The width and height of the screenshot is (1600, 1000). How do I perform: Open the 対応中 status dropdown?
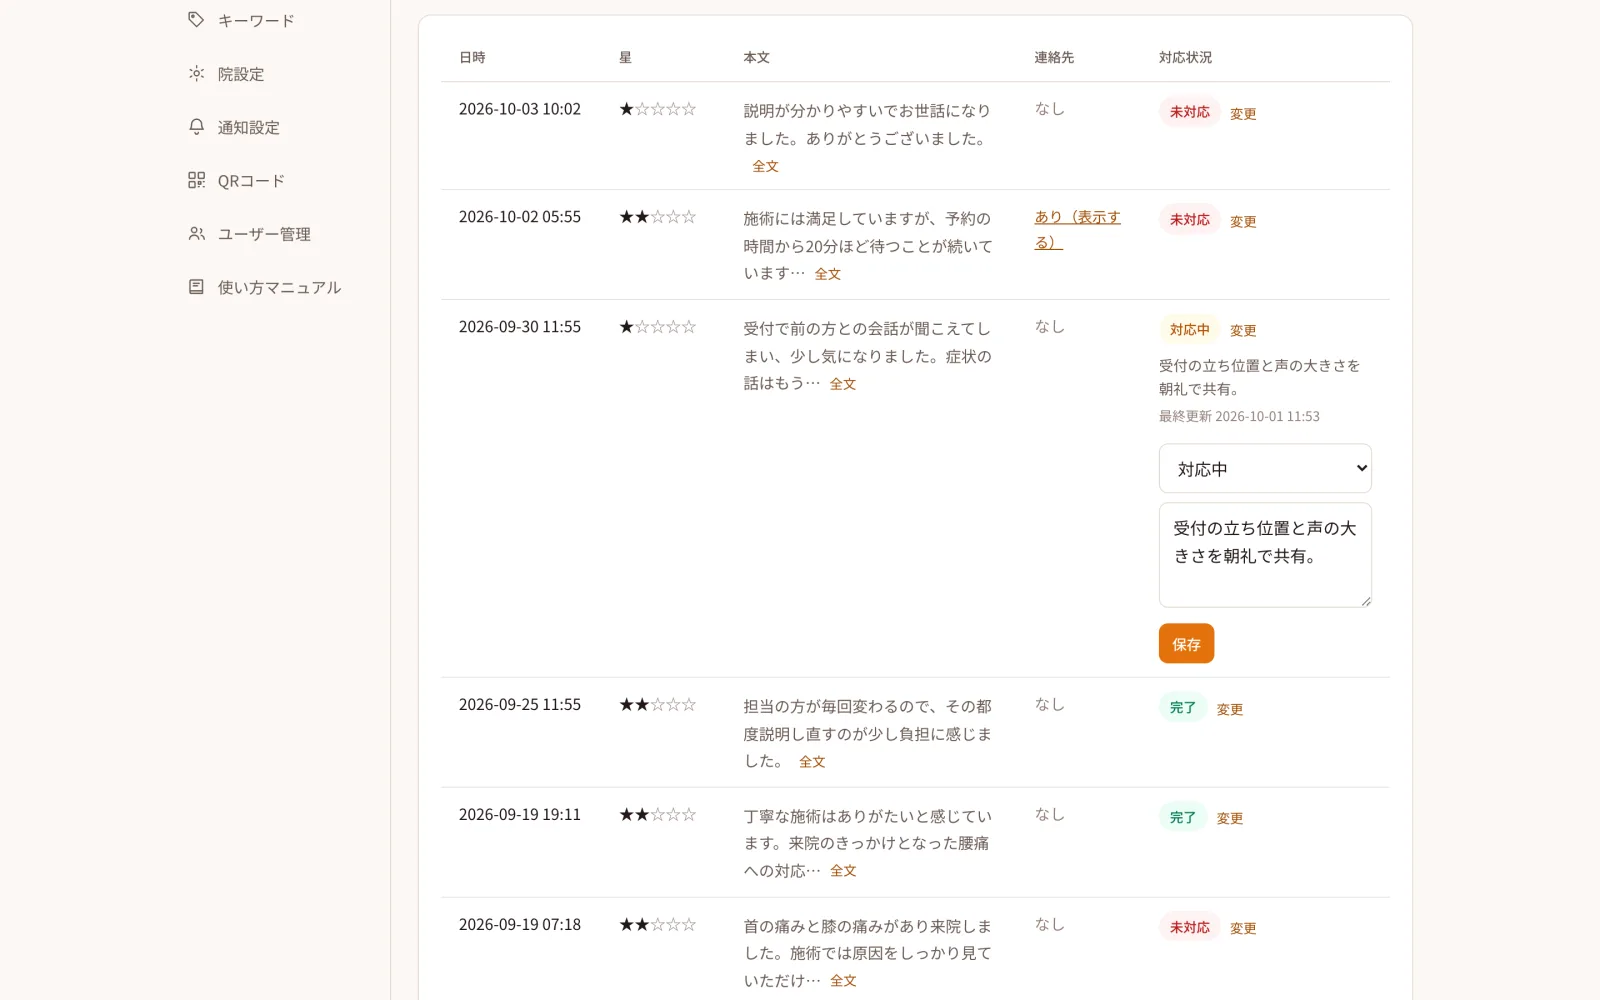[1265, 468]
